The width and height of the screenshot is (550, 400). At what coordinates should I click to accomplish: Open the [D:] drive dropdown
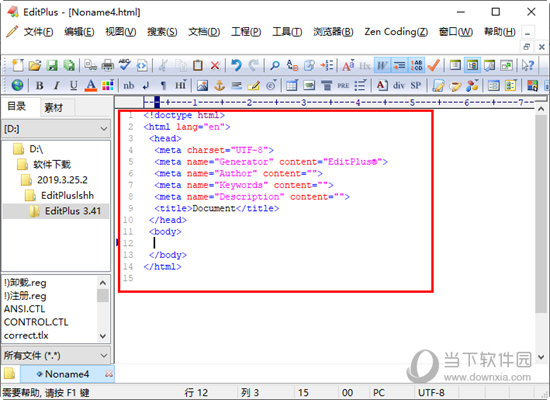point(56,129)
